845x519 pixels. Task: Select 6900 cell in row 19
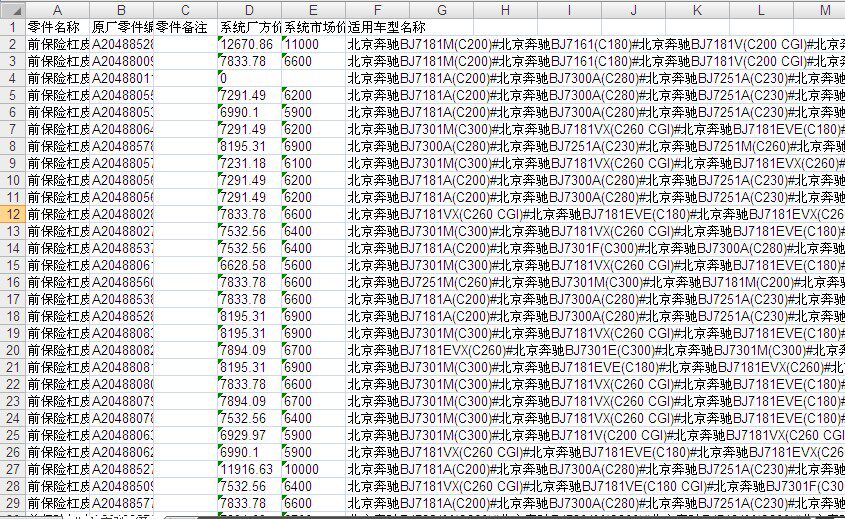pyautogui.click(x=314, y=333)
